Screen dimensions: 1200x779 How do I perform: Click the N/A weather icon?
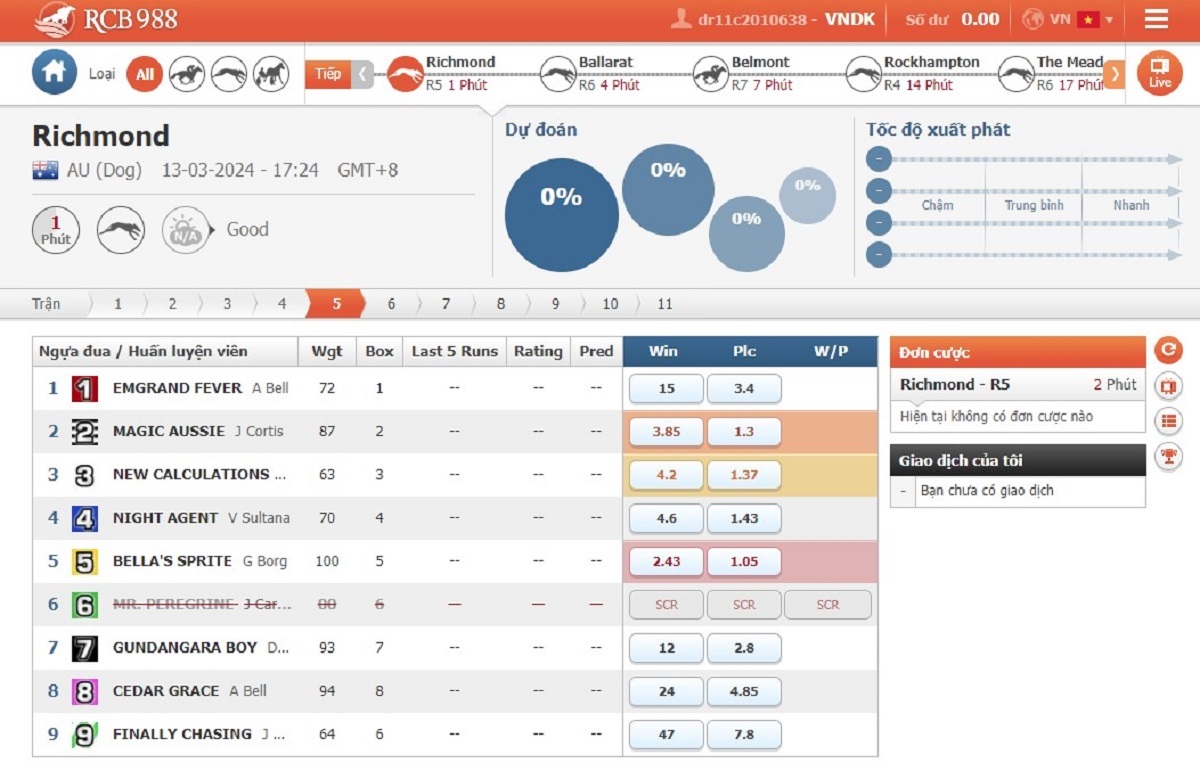pos(186,231)
